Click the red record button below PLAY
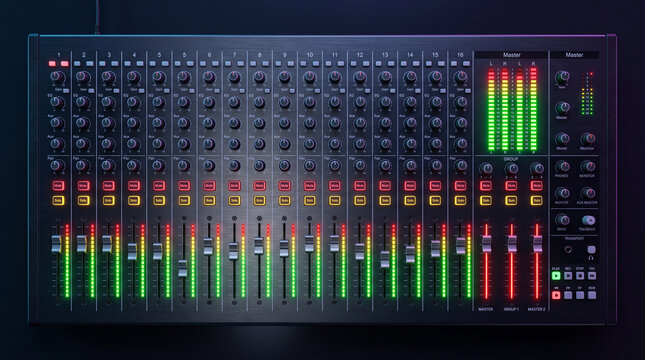This screenshot has height=360, width=645. 556,295
